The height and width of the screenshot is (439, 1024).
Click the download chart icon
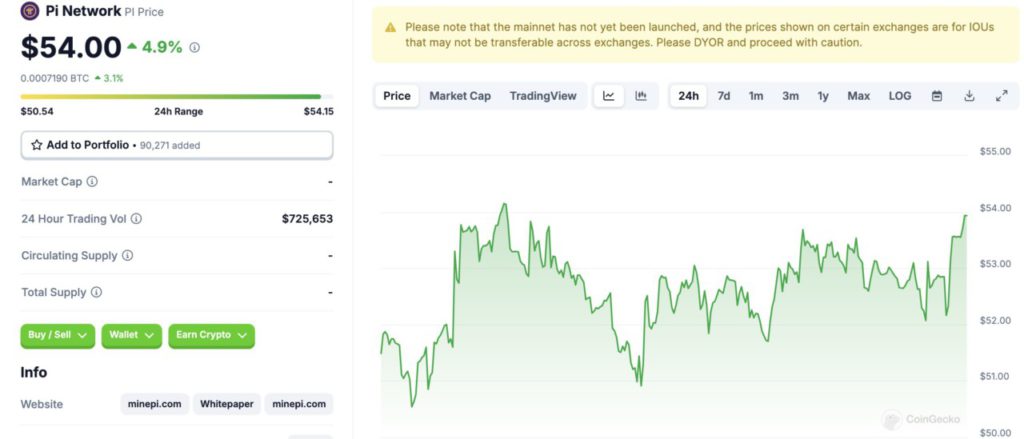(969, 96)
